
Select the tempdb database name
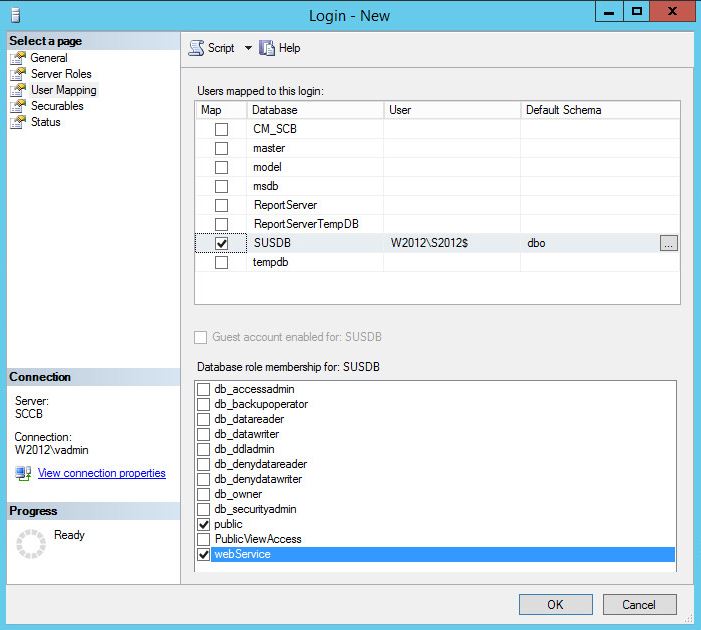(x=270, y=262)
